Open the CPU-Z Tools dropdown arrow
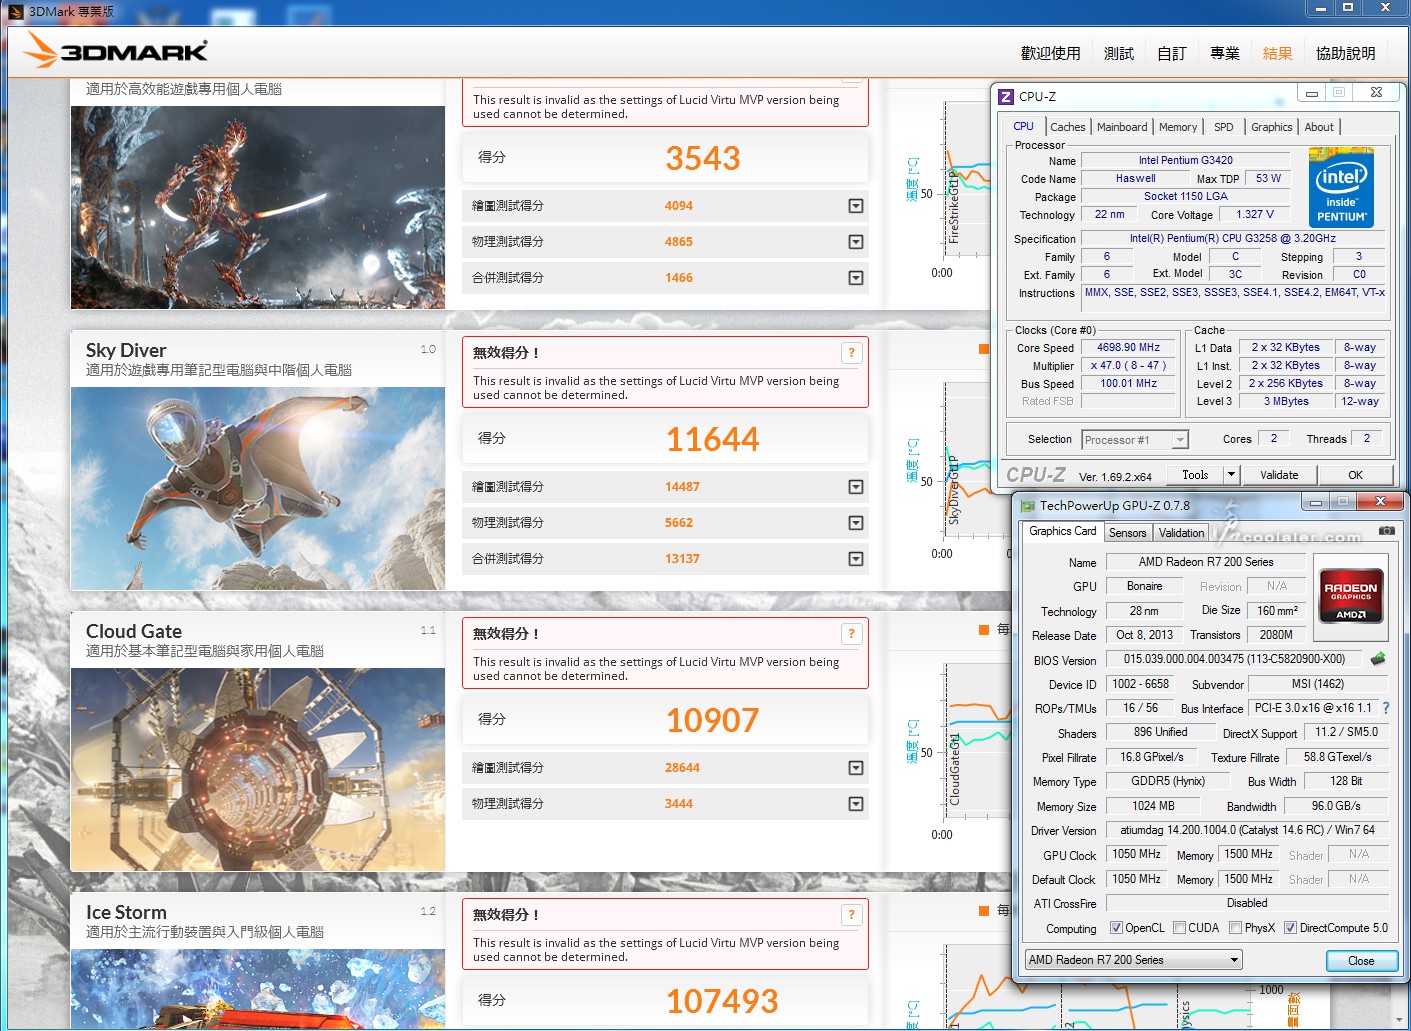Viewport: 1411px width, 1031px height. (1231, 475)
